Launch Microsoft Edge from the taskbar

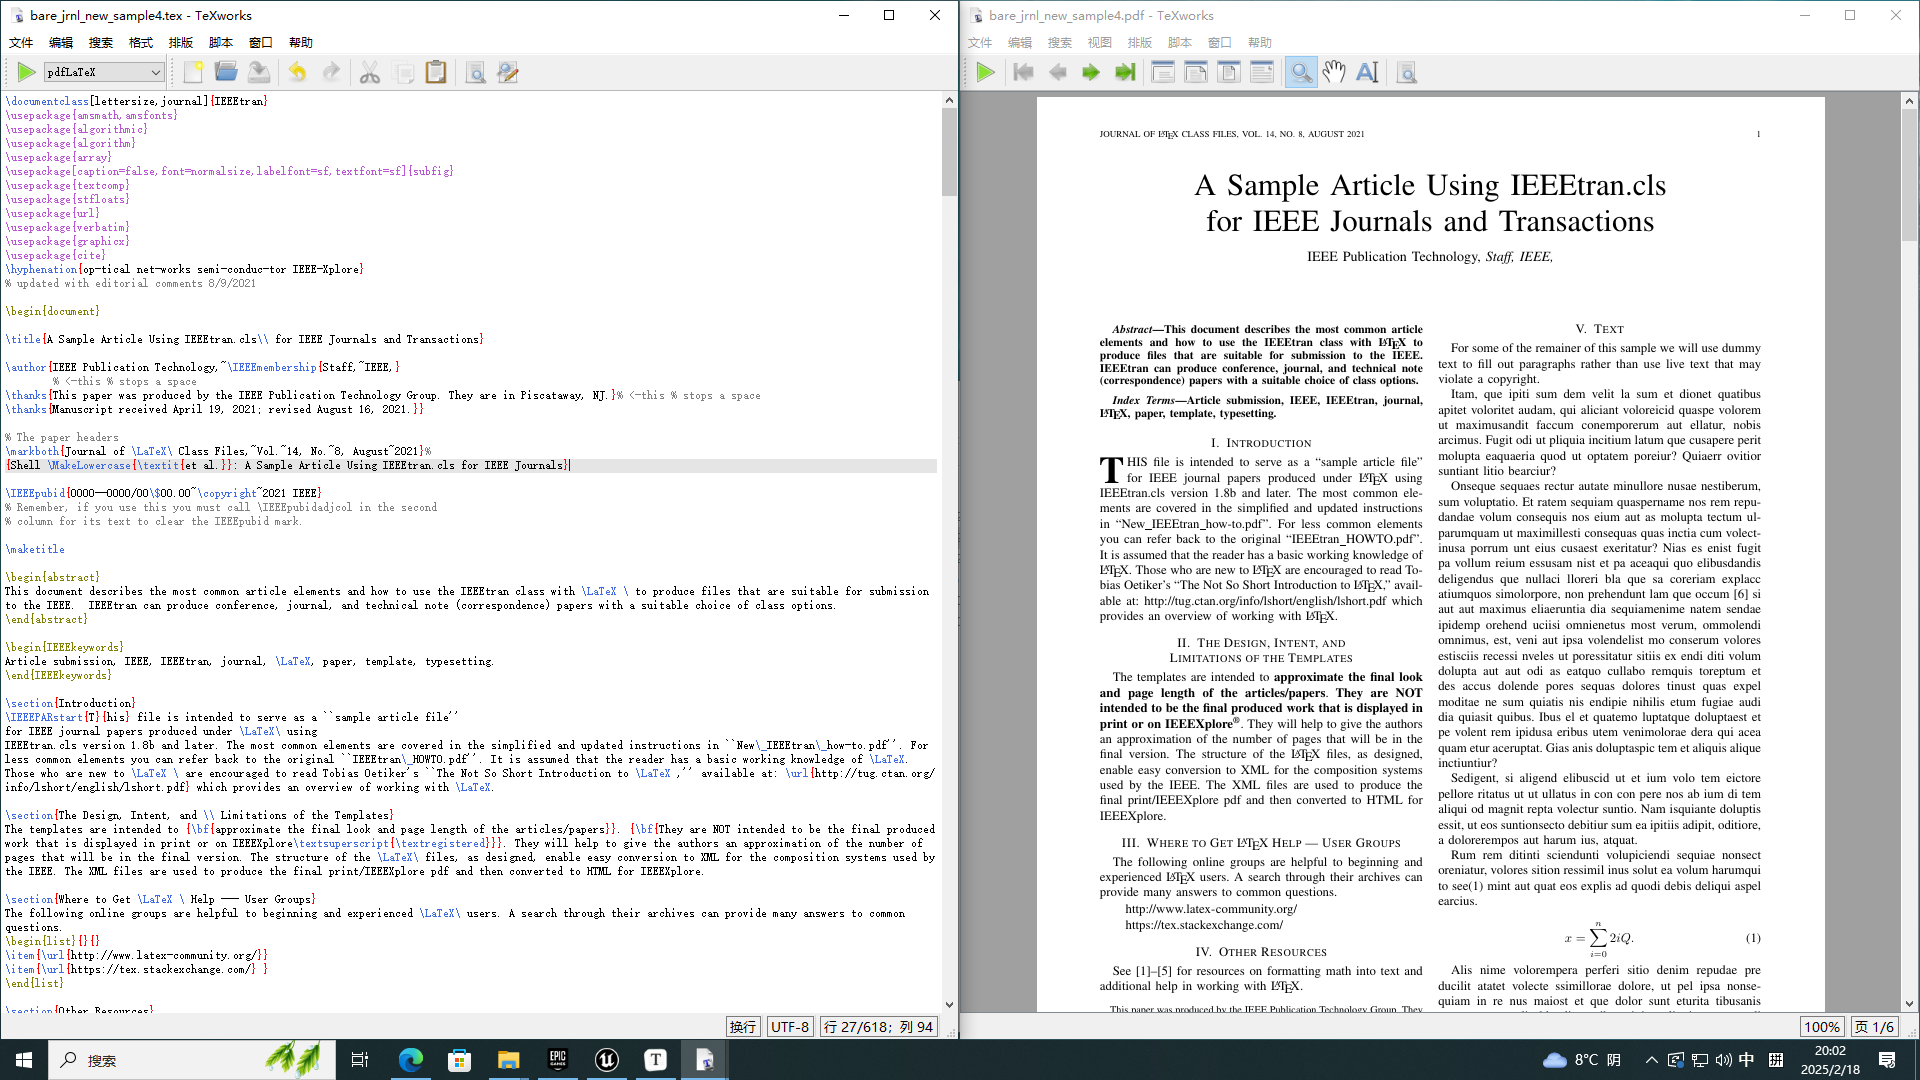click(410, 1060)
